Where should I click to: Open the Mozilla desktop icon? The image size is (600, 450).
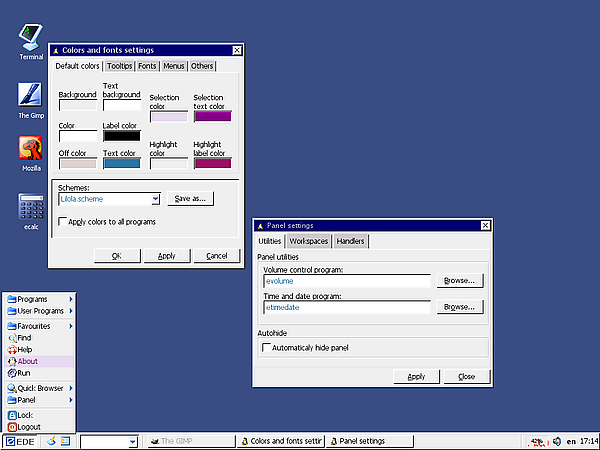31,150
